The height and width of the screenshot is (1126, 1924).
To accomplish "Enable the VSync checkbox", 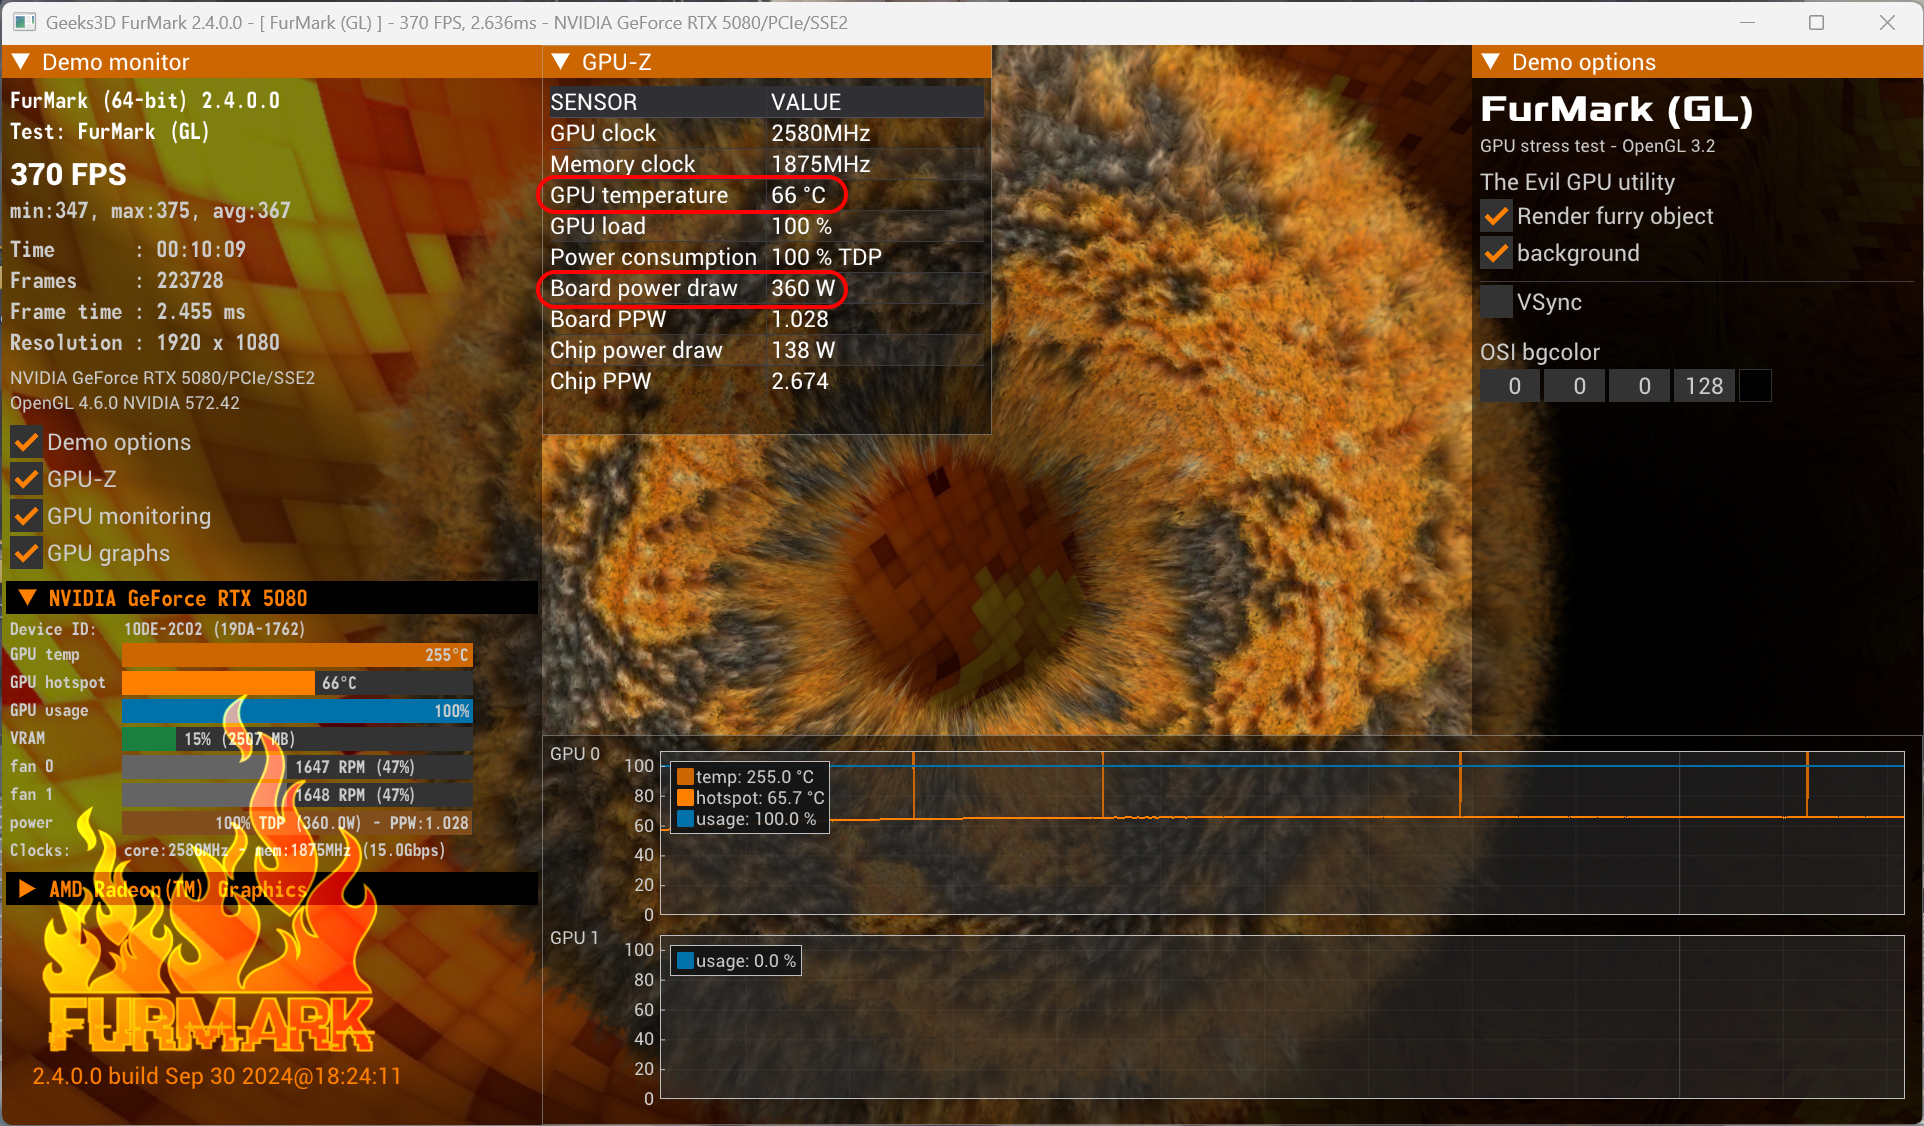I will [1496, 302].
